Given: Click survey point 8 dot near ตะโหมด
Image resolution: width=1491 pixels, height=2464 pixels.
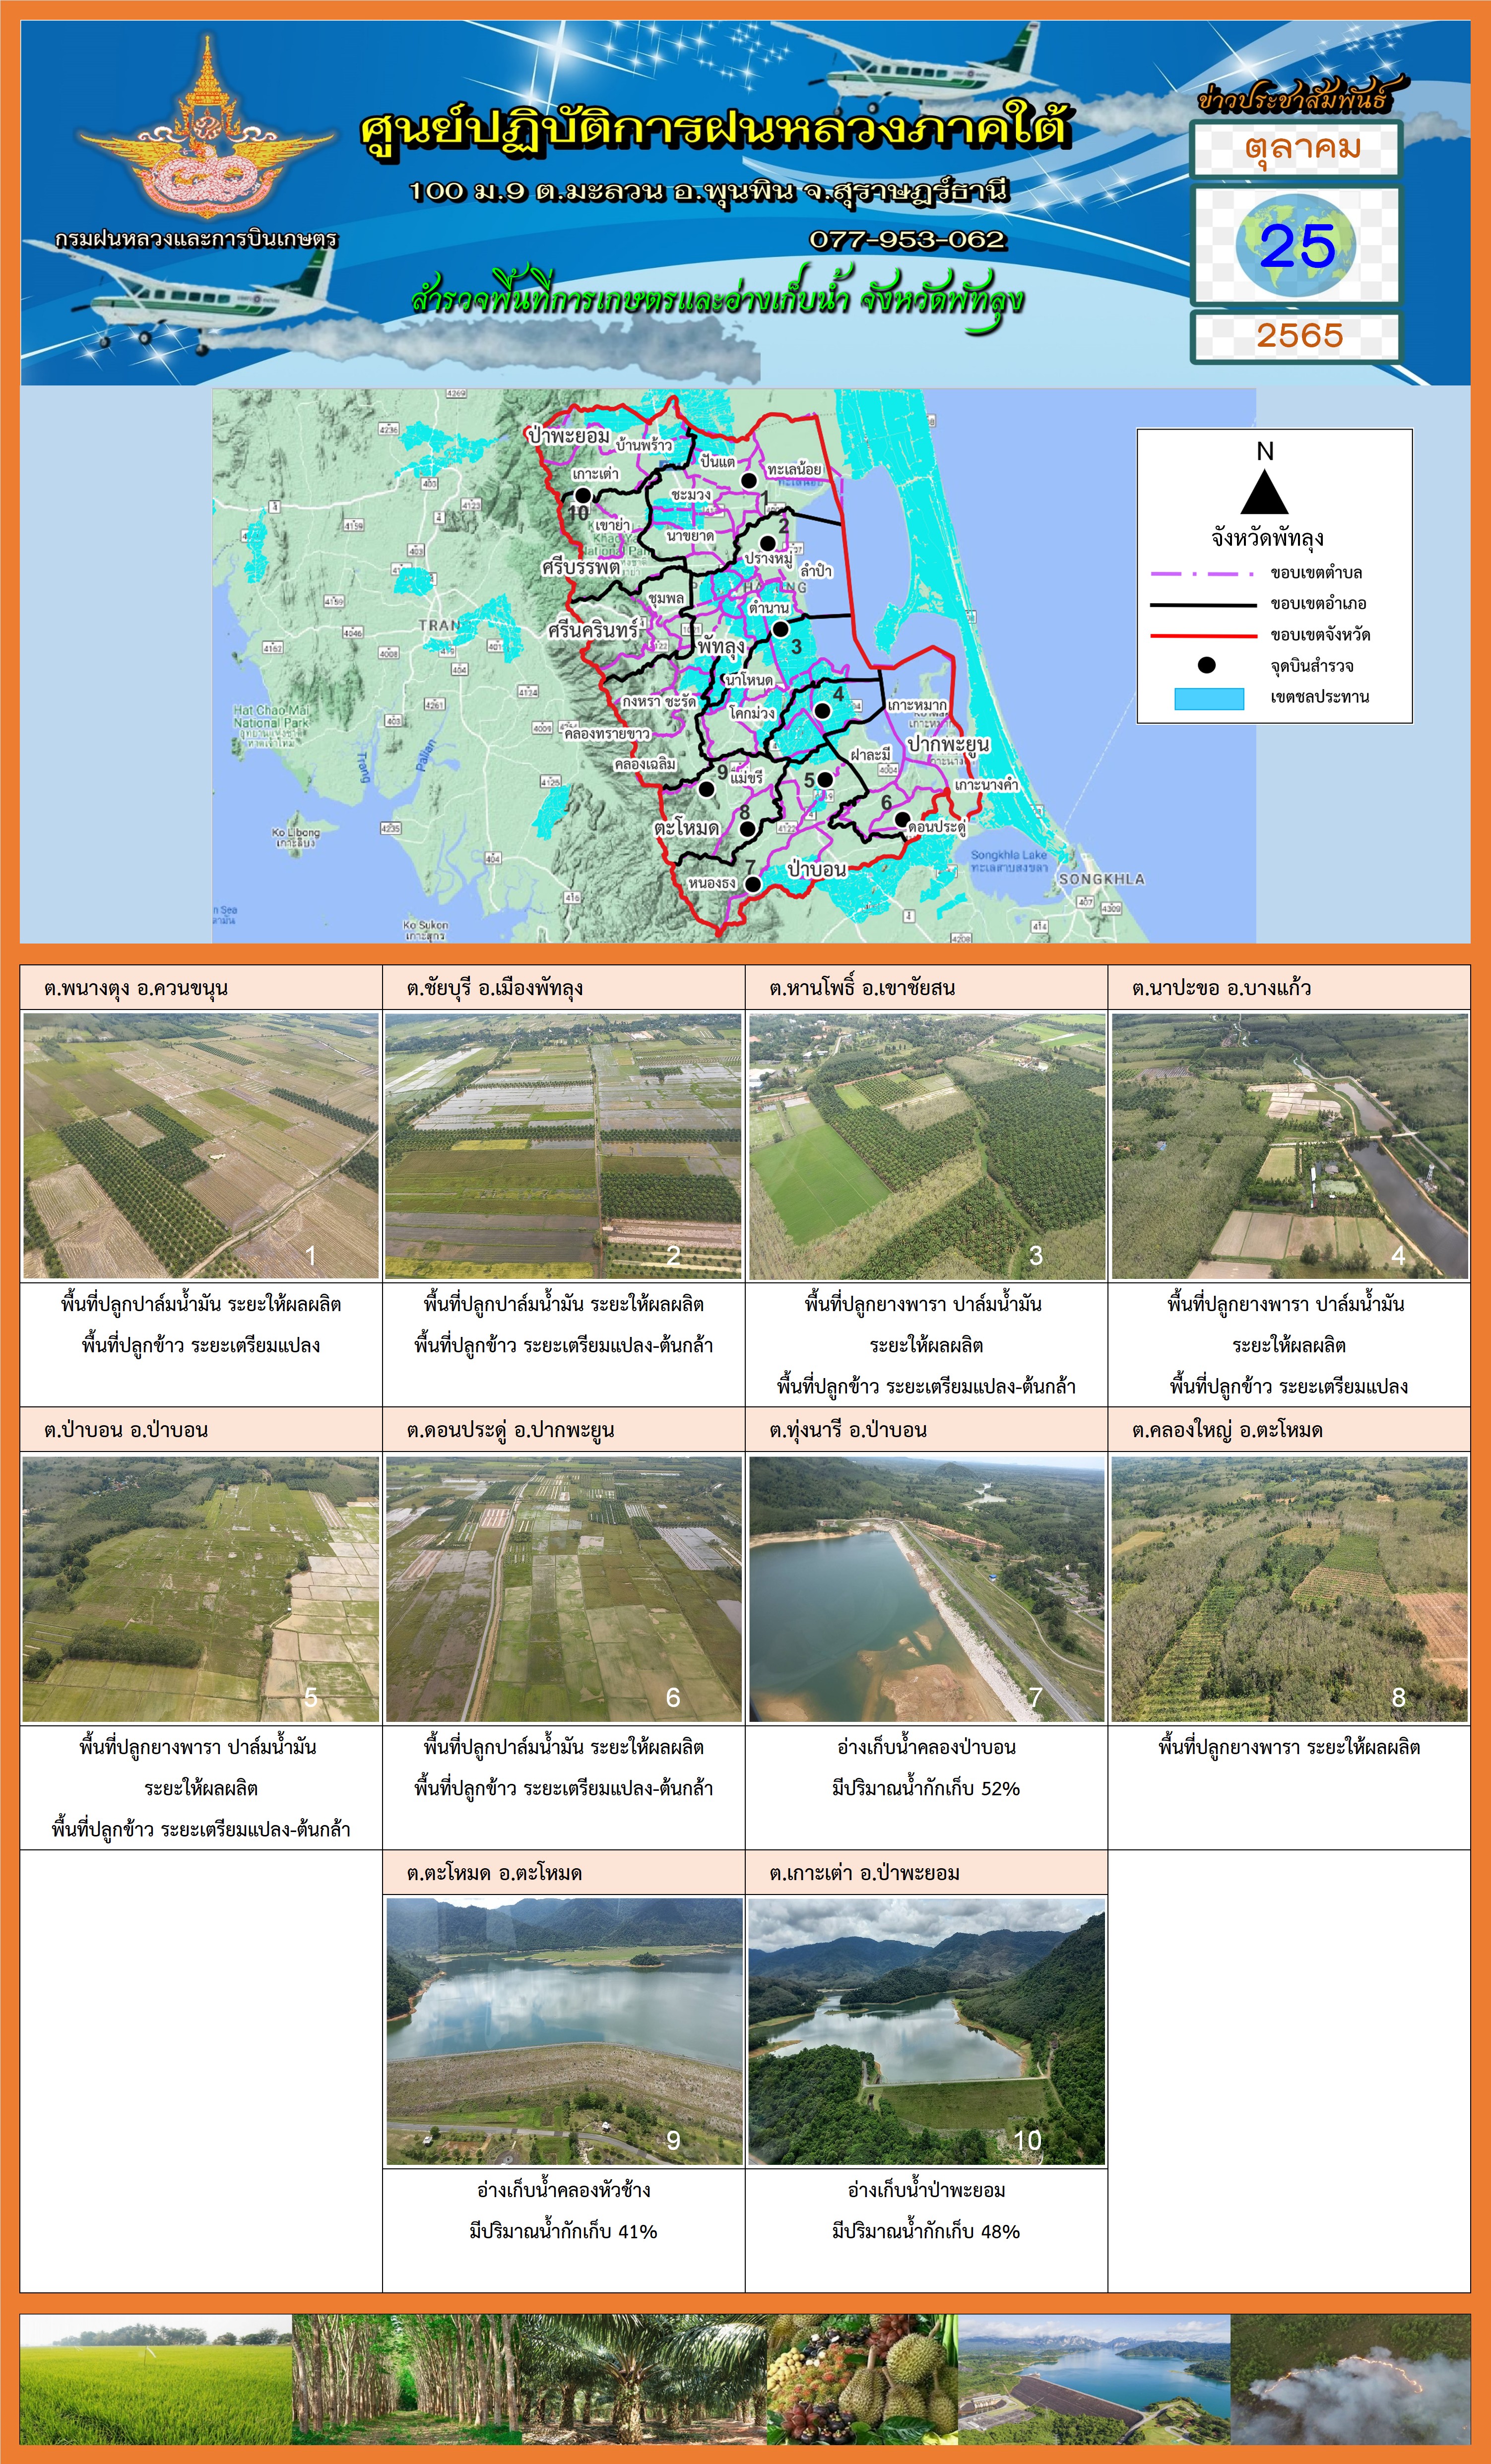Looking at the screenshot, I should [747, 829].
